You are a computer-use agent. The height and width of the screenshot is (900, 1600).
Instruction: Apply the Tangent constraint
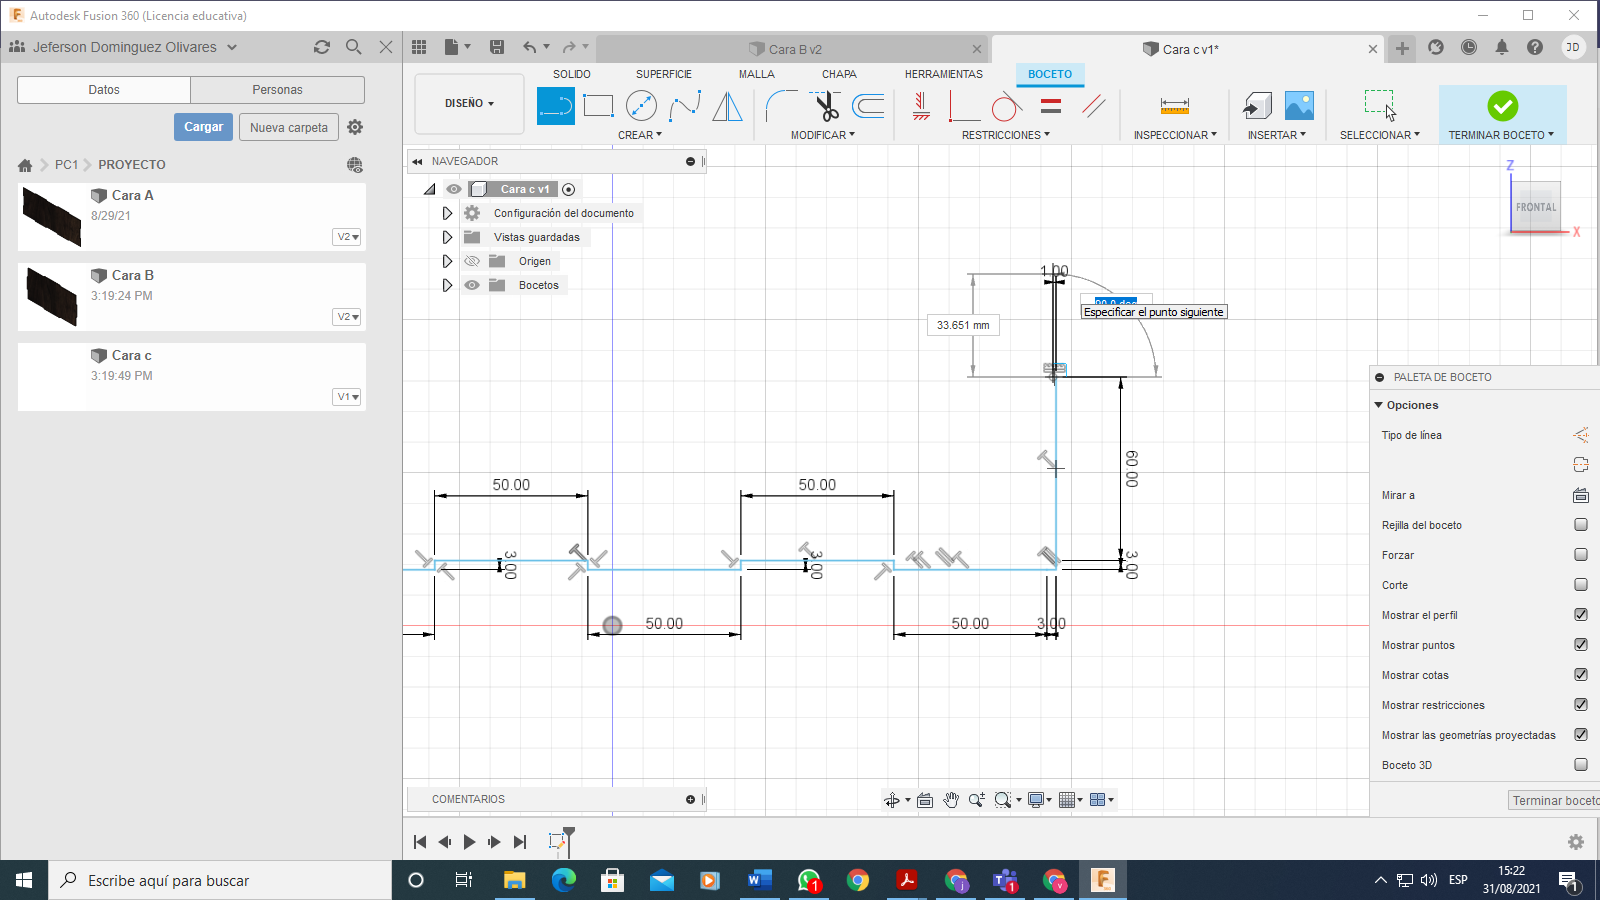click(x=1007, y=106)
